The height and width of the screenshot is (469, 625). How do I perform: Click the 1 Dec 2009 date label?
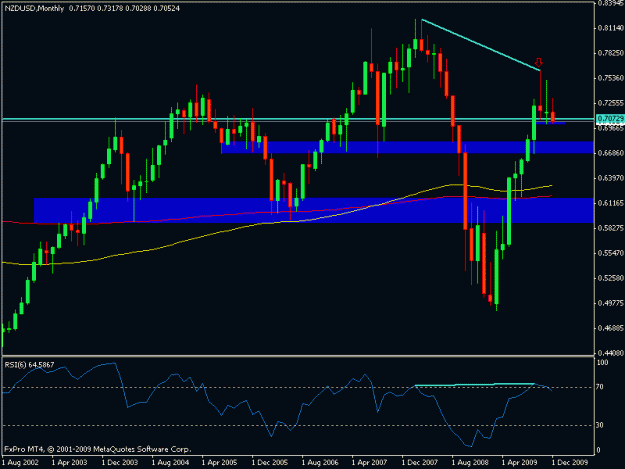pos(569,463)
